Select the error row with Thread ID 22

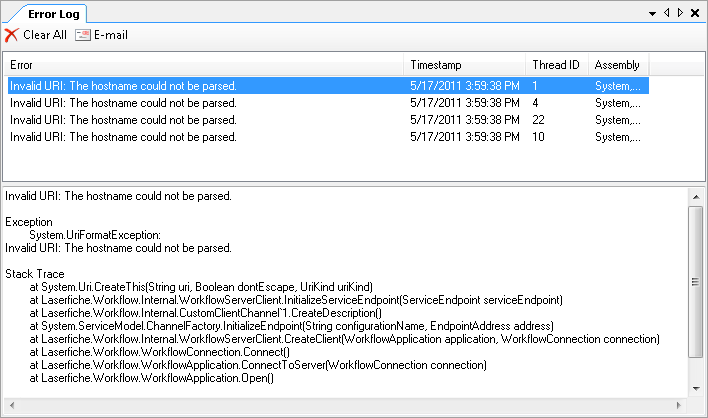coord(200,119)
